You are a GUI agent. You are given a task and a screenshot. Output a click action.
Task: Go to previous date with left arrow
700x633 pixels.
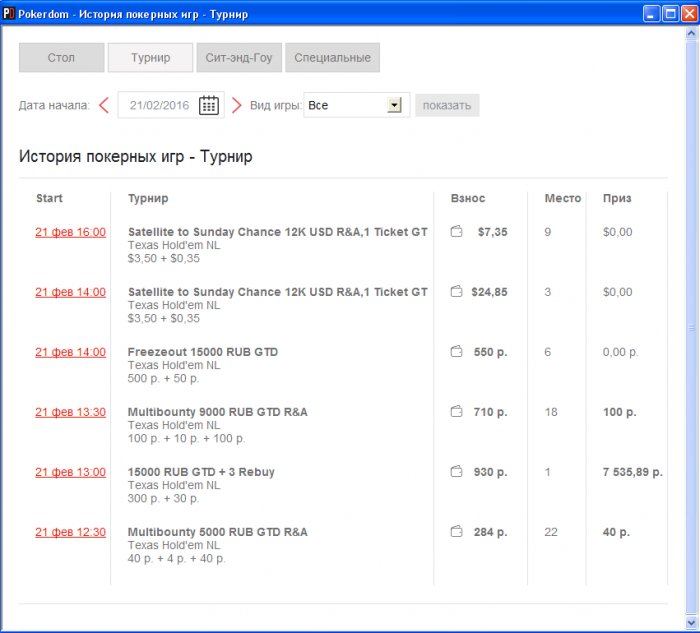click(104, 105)
